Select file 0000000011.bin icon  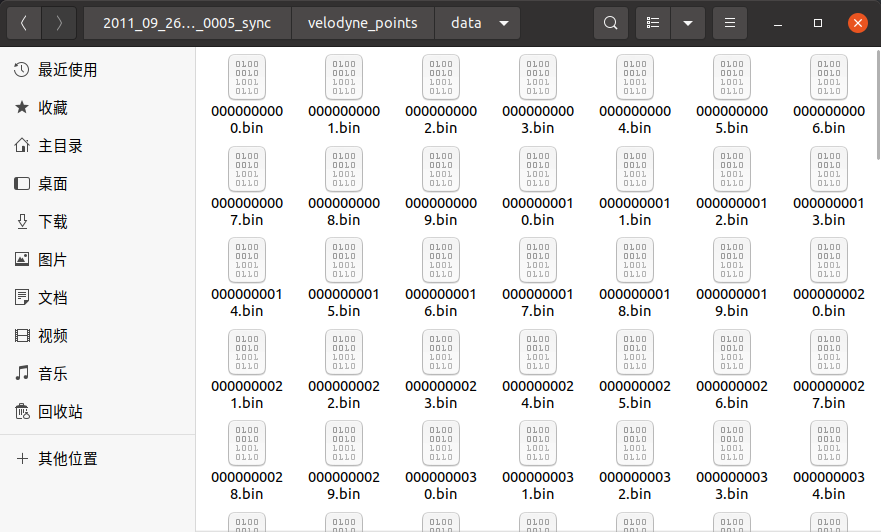point(635,169)
